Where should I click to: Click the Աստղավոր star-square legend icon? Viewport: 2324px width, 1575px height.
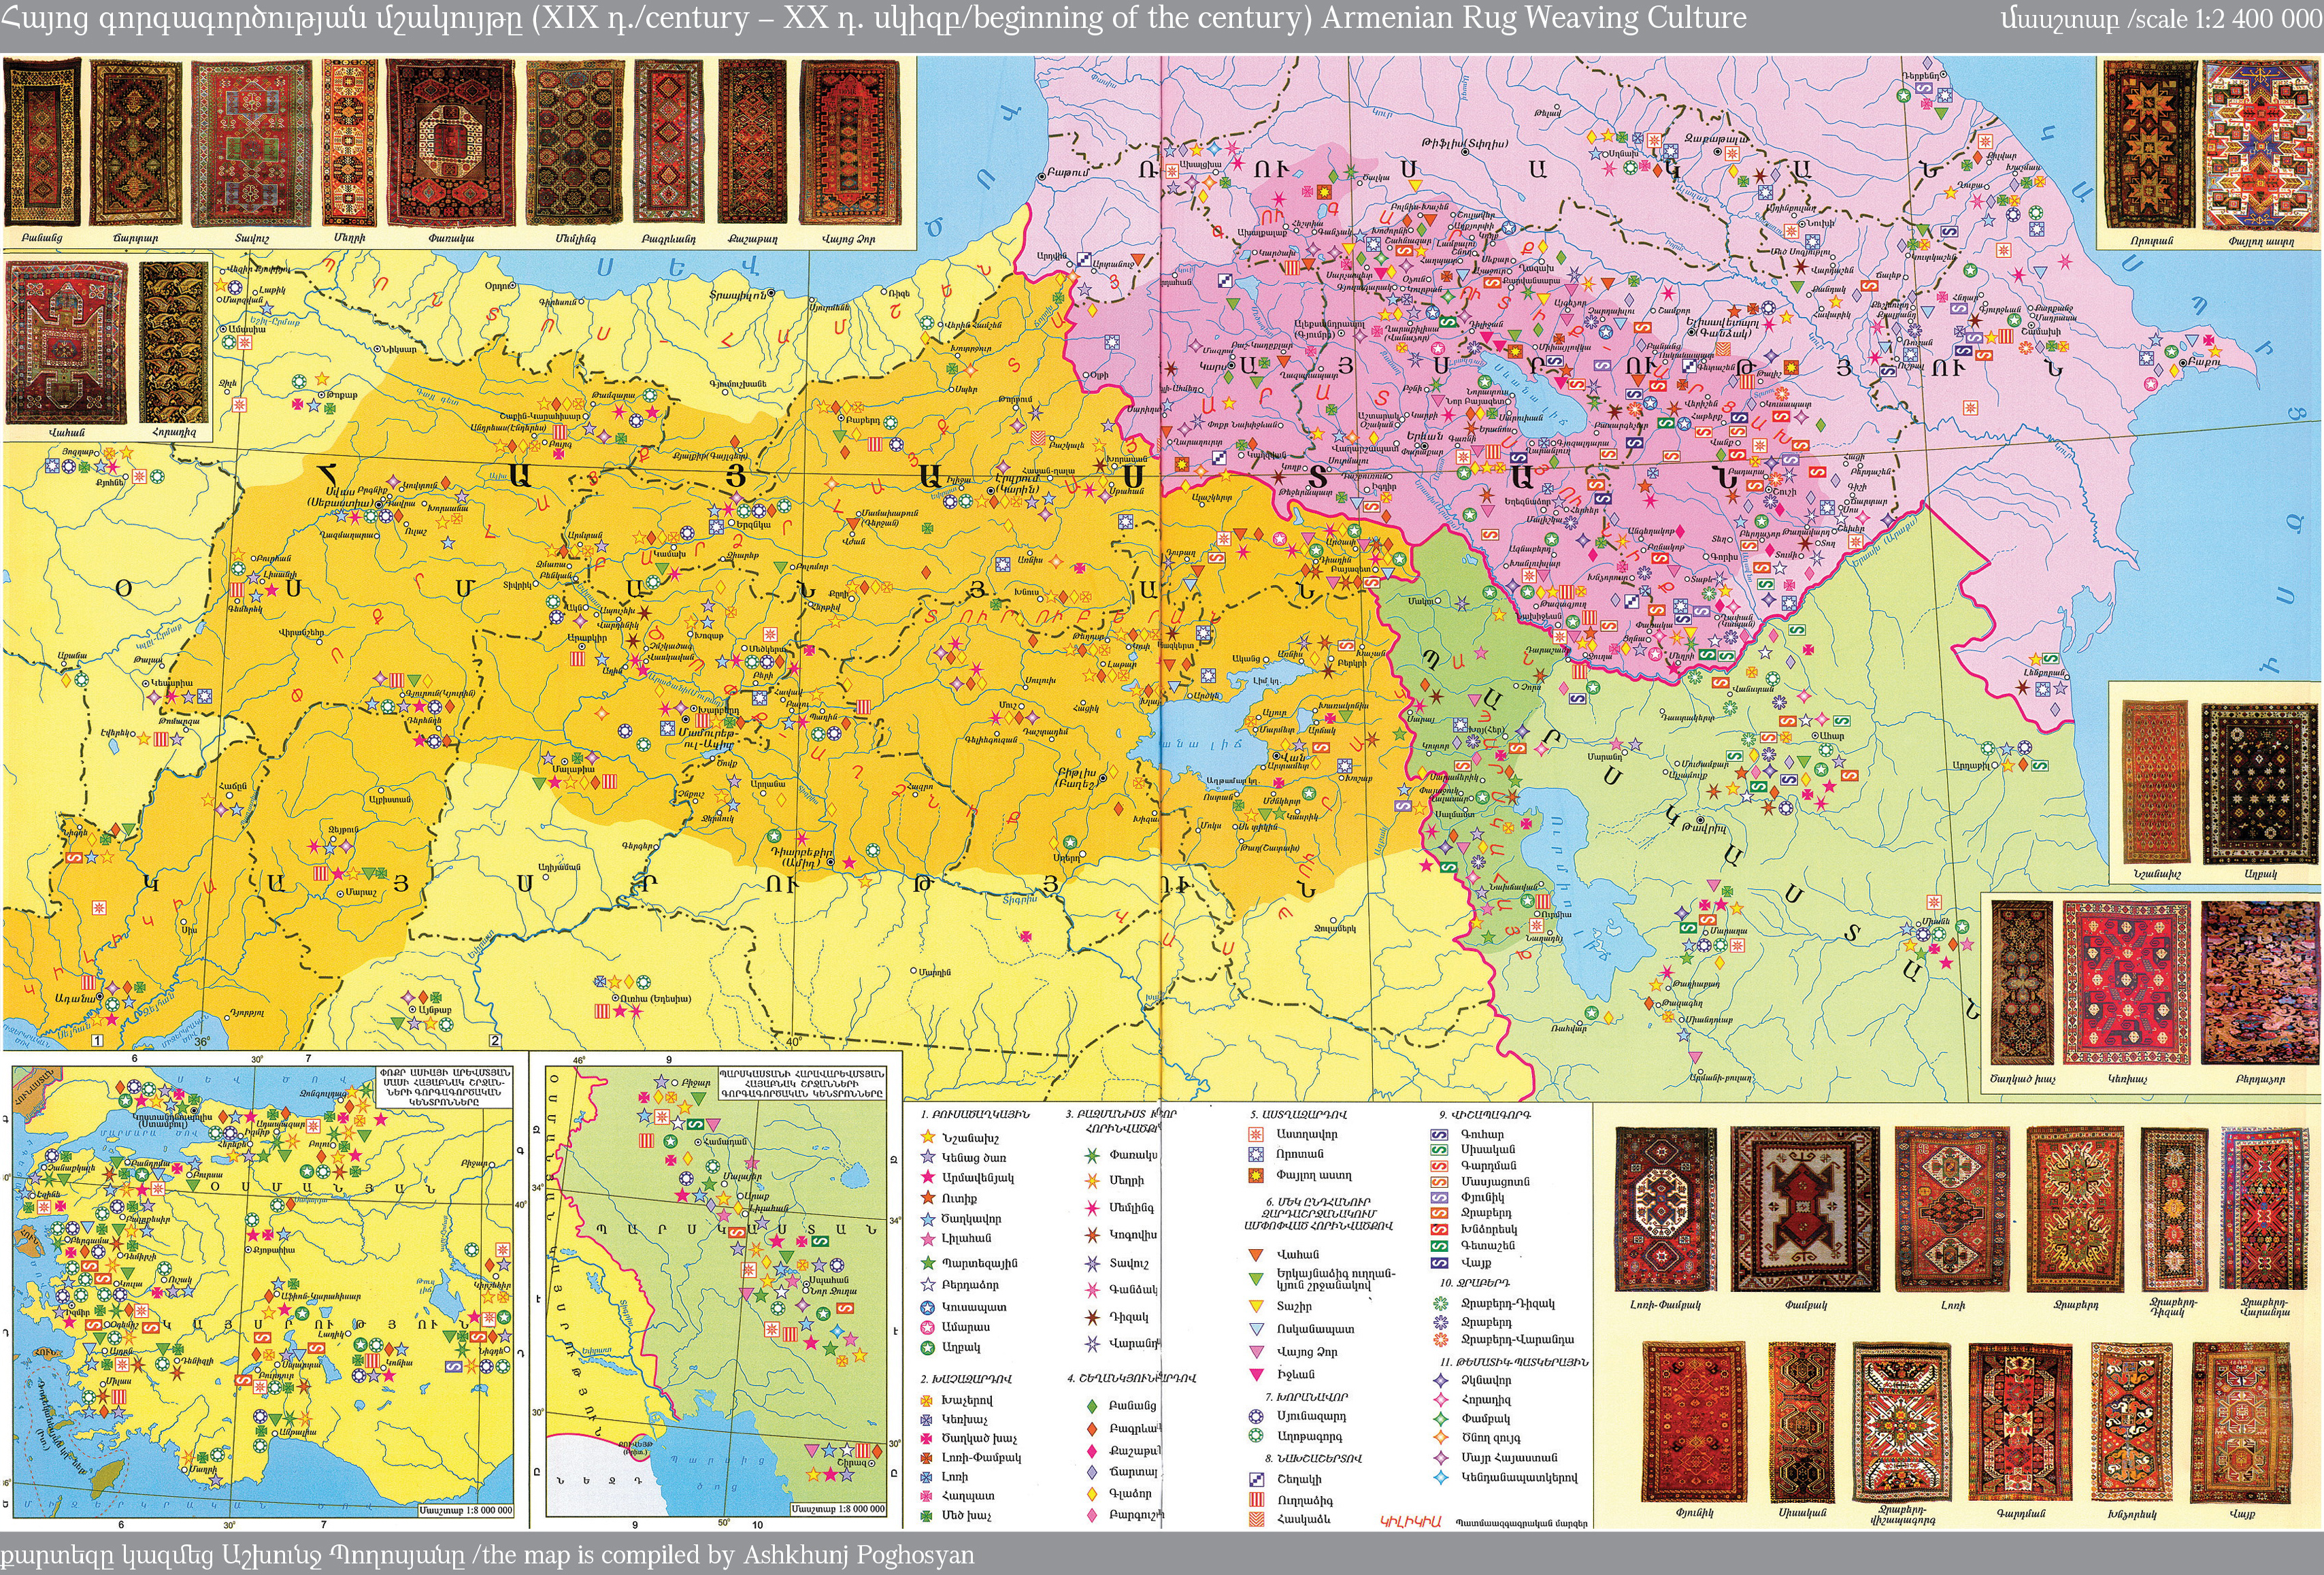tap(1257, 1134)
